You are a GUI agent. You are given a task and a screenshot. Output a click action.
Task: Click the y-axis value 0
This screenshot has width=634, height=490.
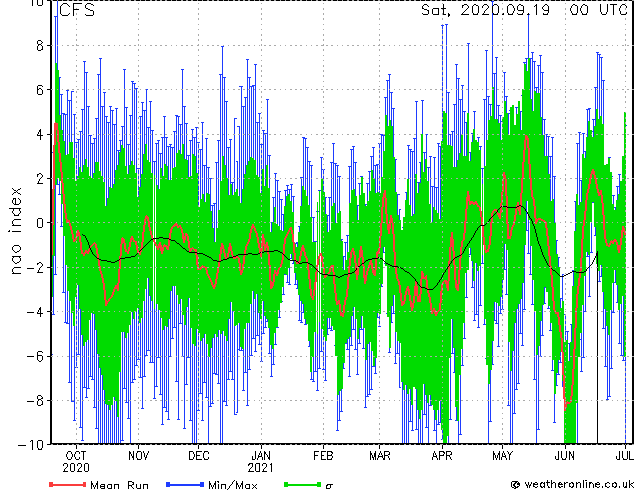pos(40,223)
